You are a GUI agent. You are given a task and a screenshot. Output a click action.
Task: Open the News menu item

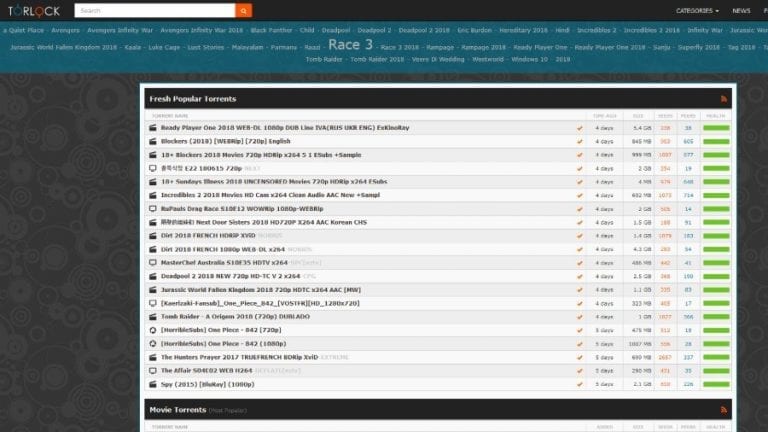(741, 10)
